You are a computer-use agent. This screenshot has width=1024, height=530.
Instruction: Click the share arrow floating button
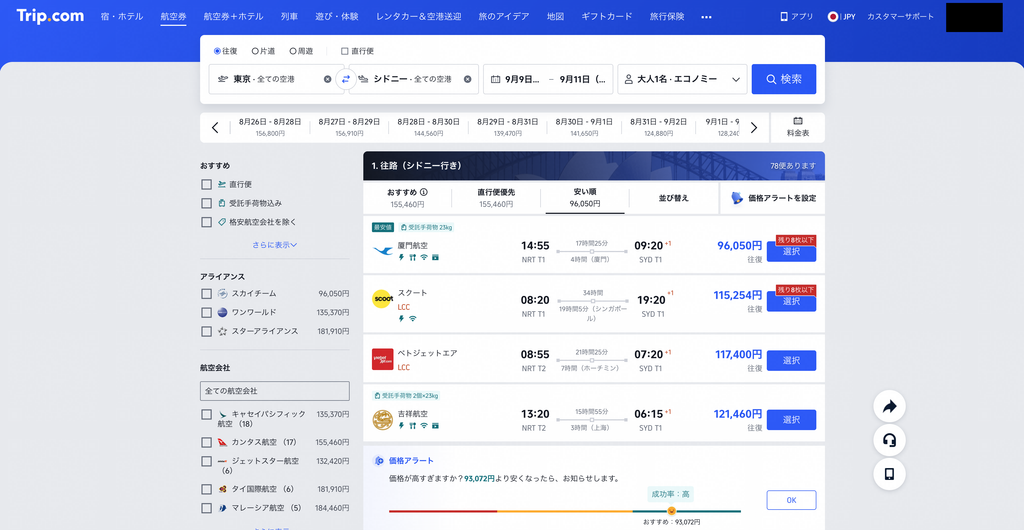coord(889,407)
